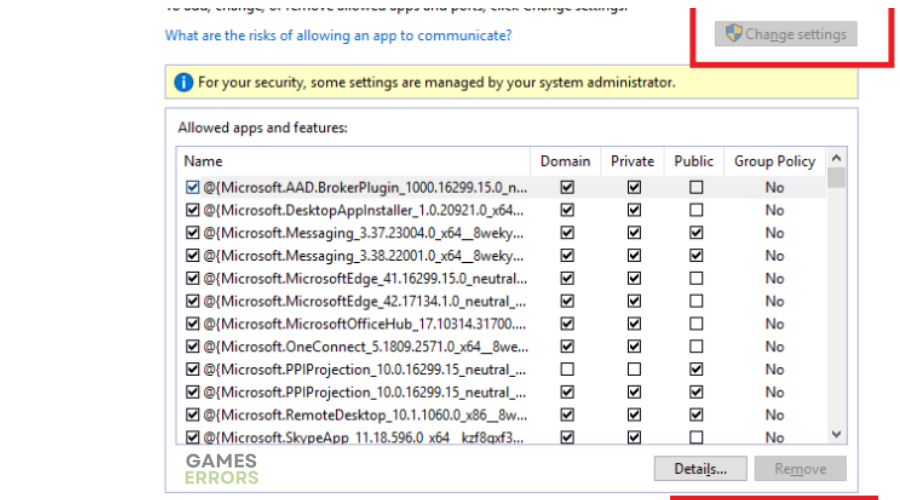Sort by the Group Policy column header
The height and width of the screenshot is (500, 900).
pyautogui.click(x=774, y=161)
